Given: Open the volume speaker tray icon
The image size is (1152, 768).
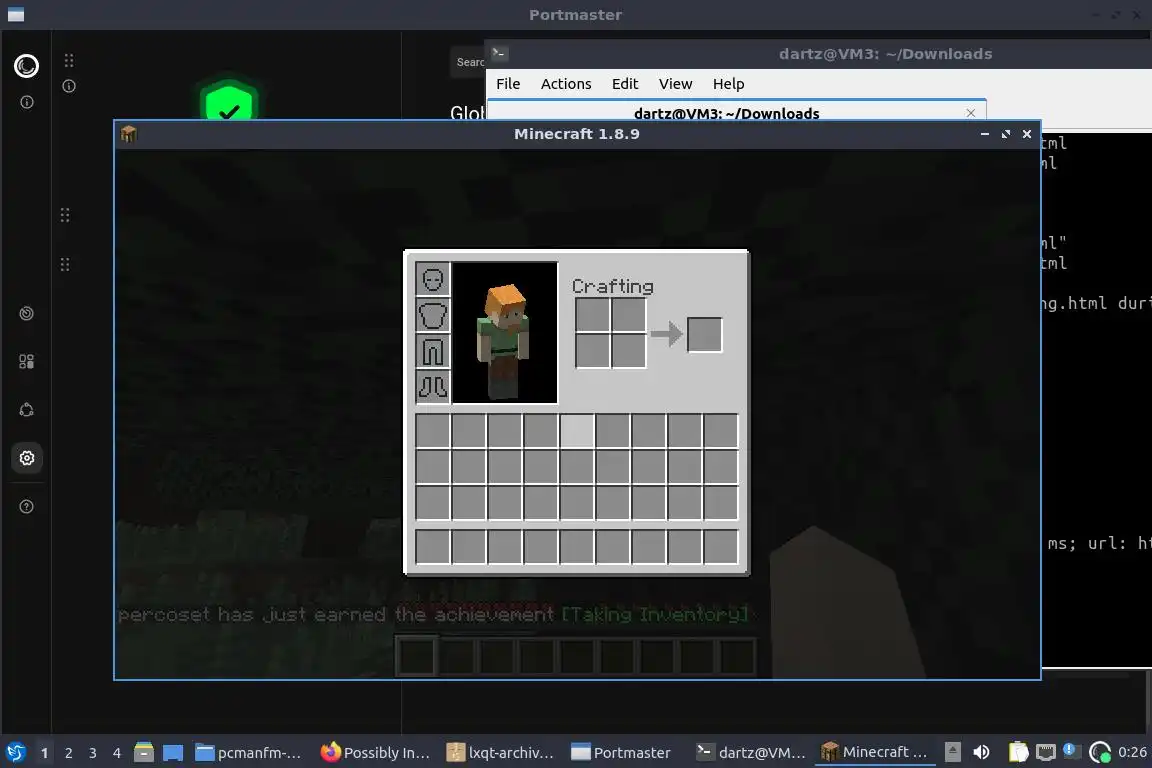Looking at the screenshot, I should tap(981, 752).
